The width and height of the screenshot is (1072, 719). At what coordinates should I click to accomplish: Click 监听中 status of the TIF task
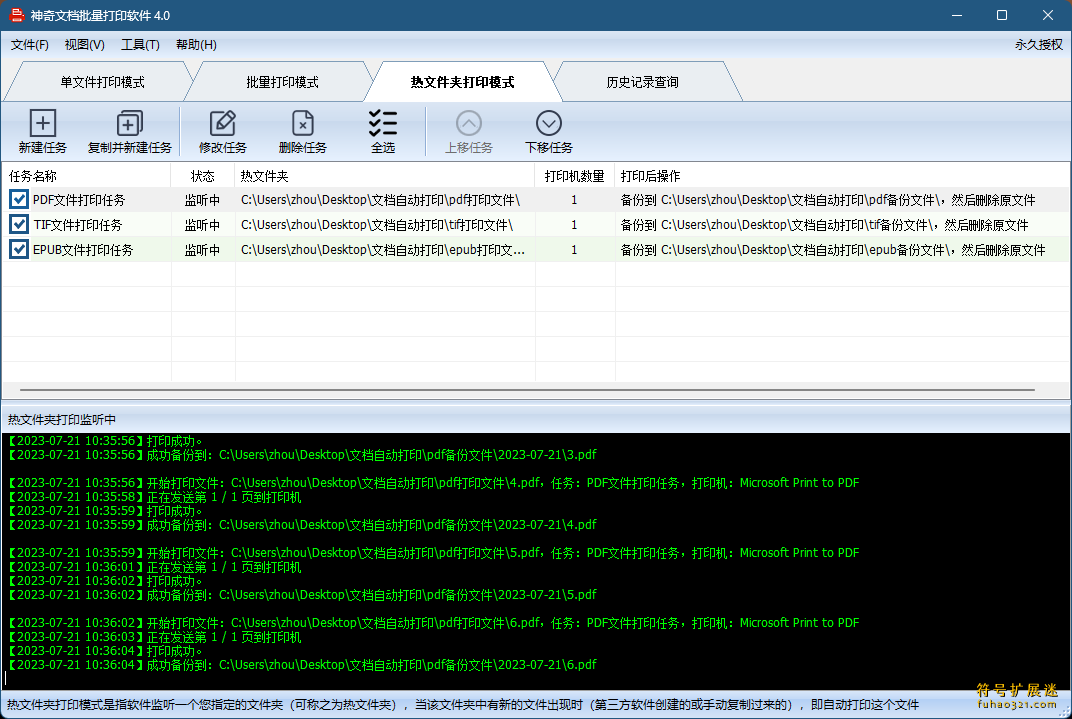pos(202,224)
